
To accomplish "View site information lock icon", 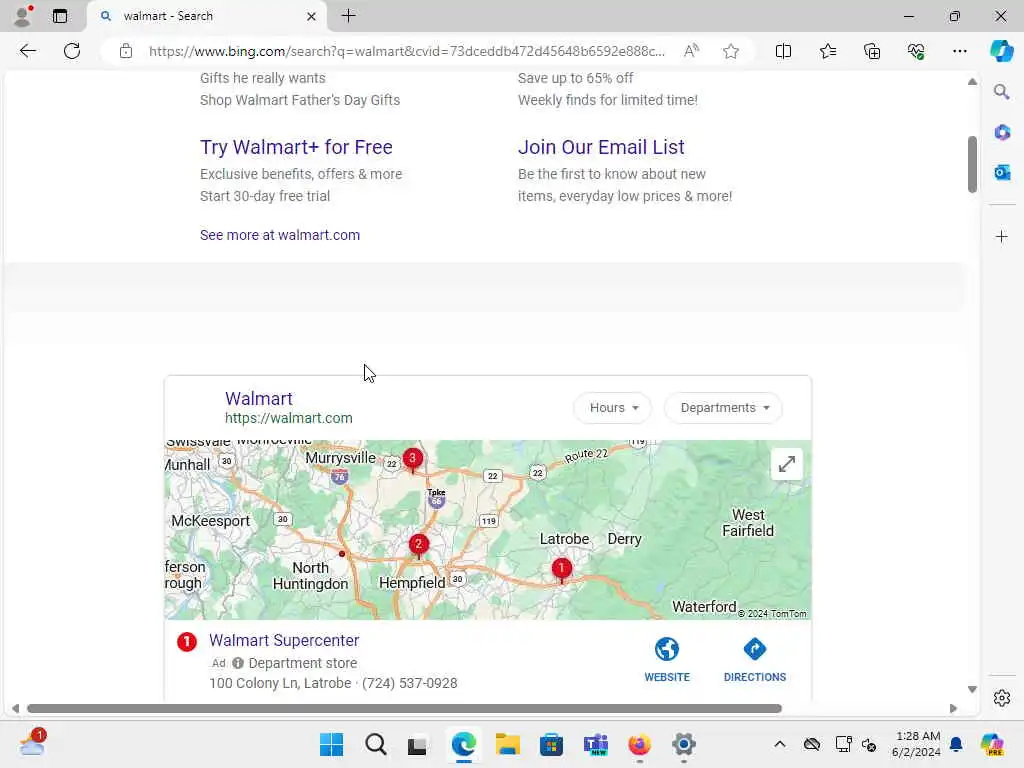I will coord(126,51).
